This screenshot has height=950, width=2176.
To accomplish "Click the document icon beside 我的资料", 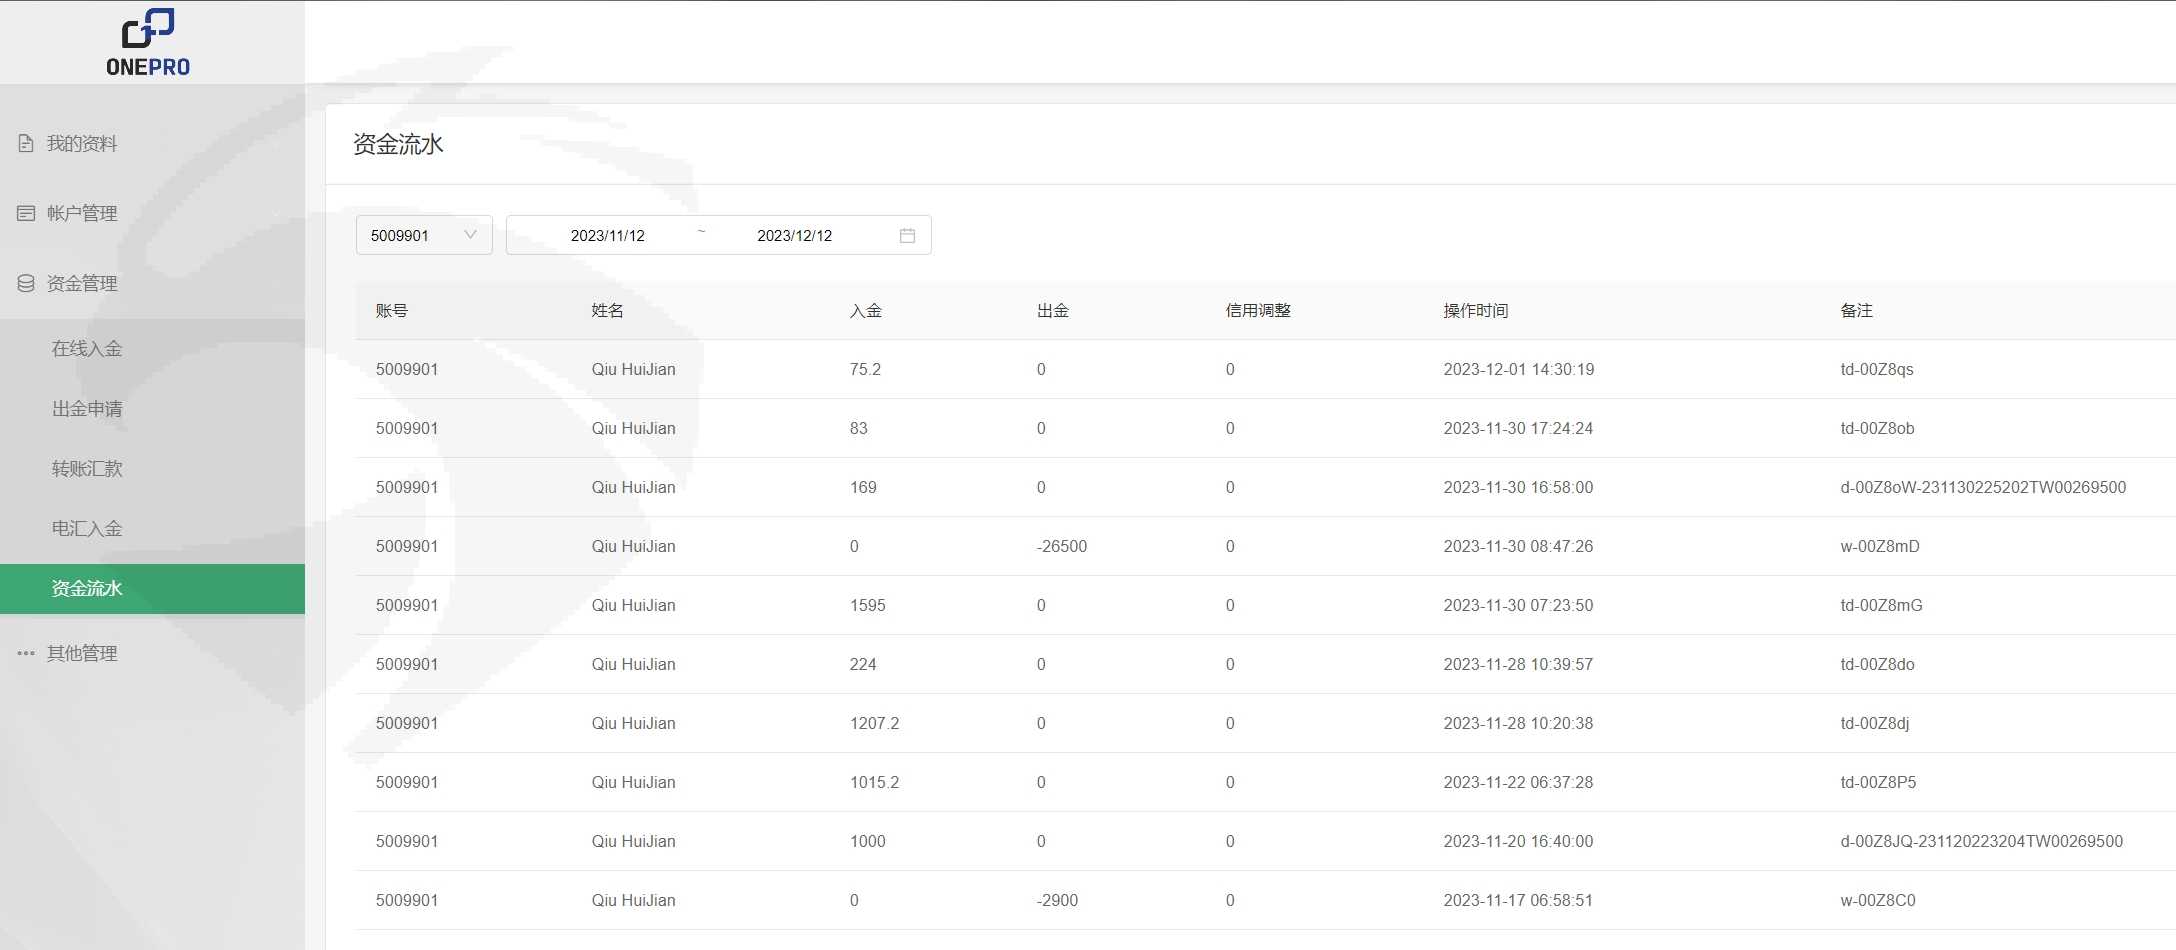I will coord(26,144).
